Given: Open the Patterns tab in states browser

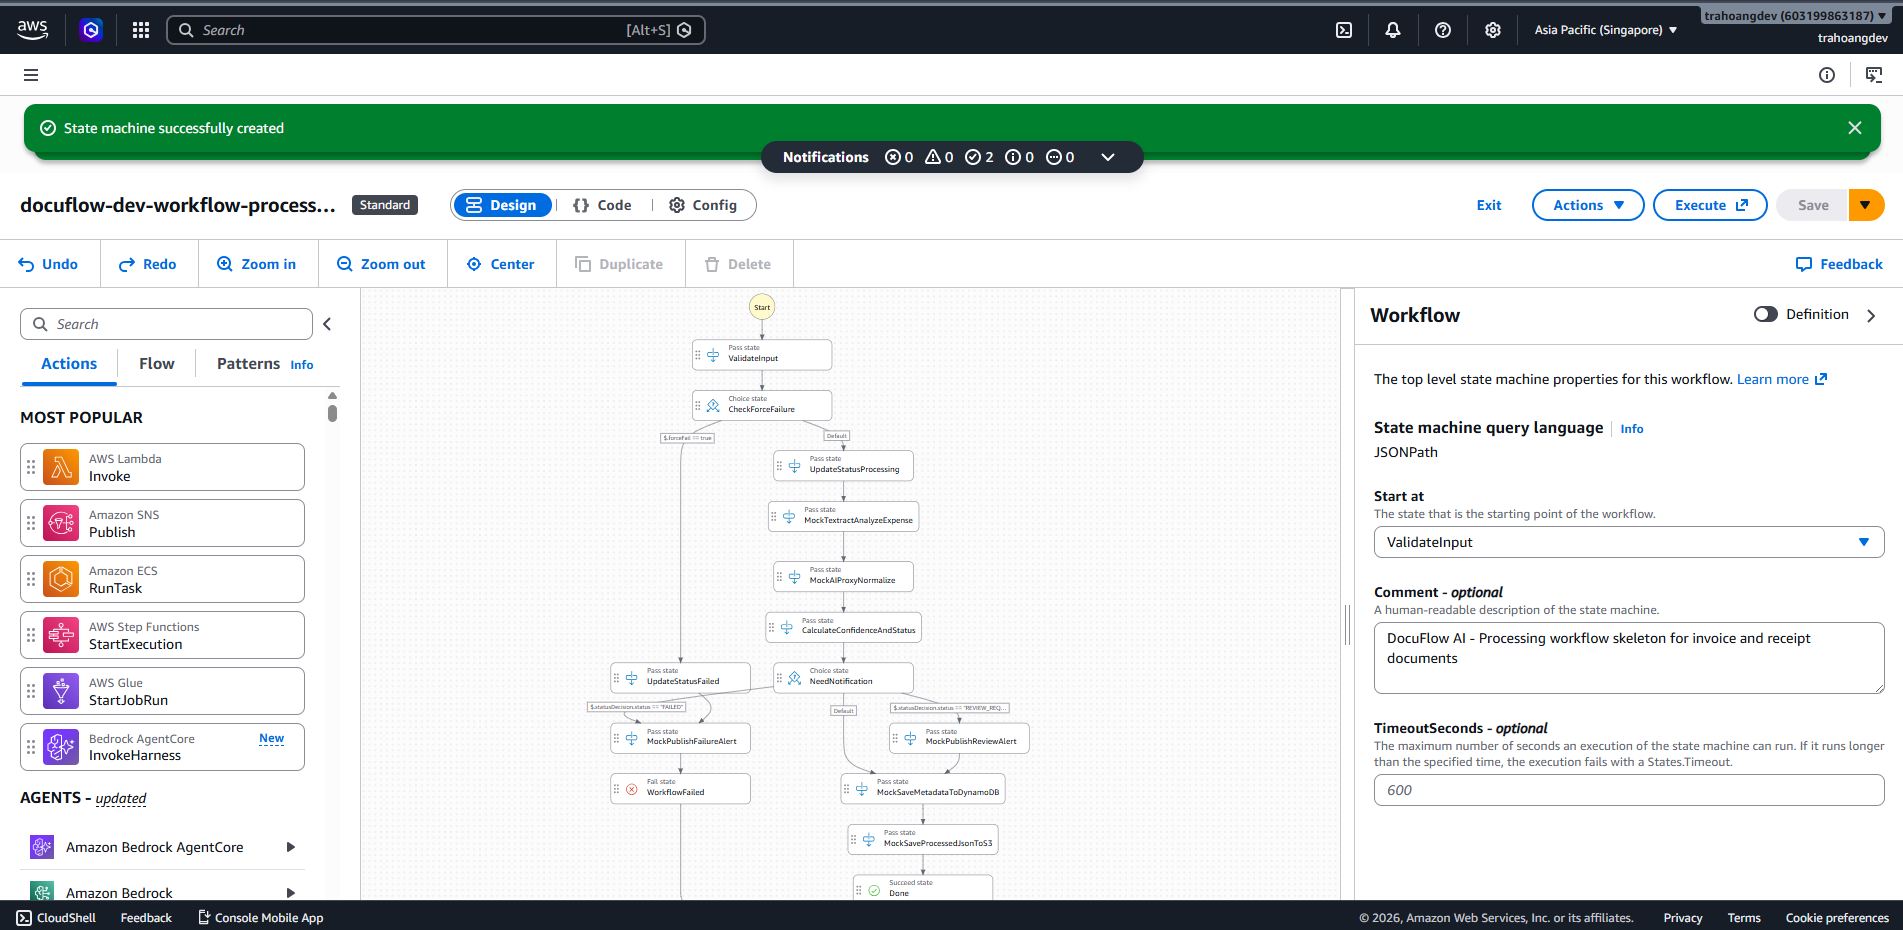Looking at the screenshot, I should click(x=248, y=364).
